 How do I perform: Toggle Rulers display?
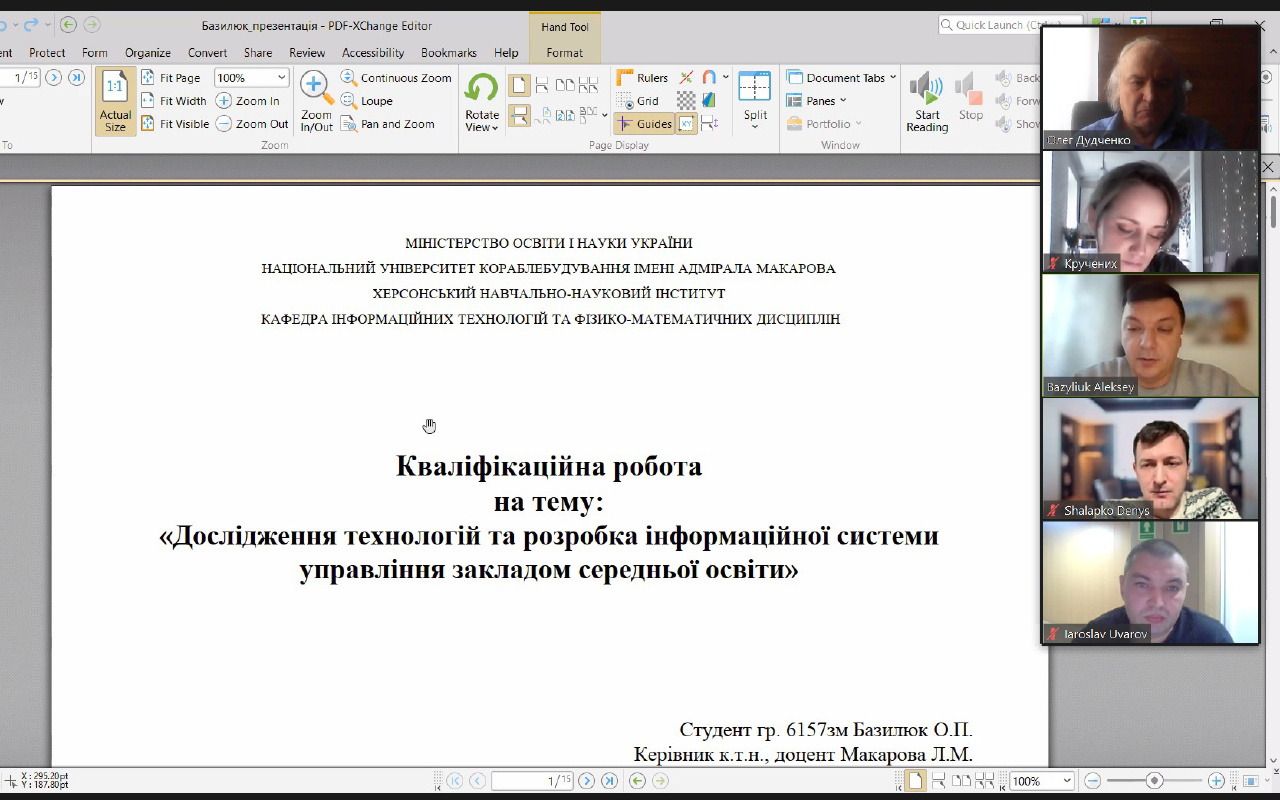[642, 78]
